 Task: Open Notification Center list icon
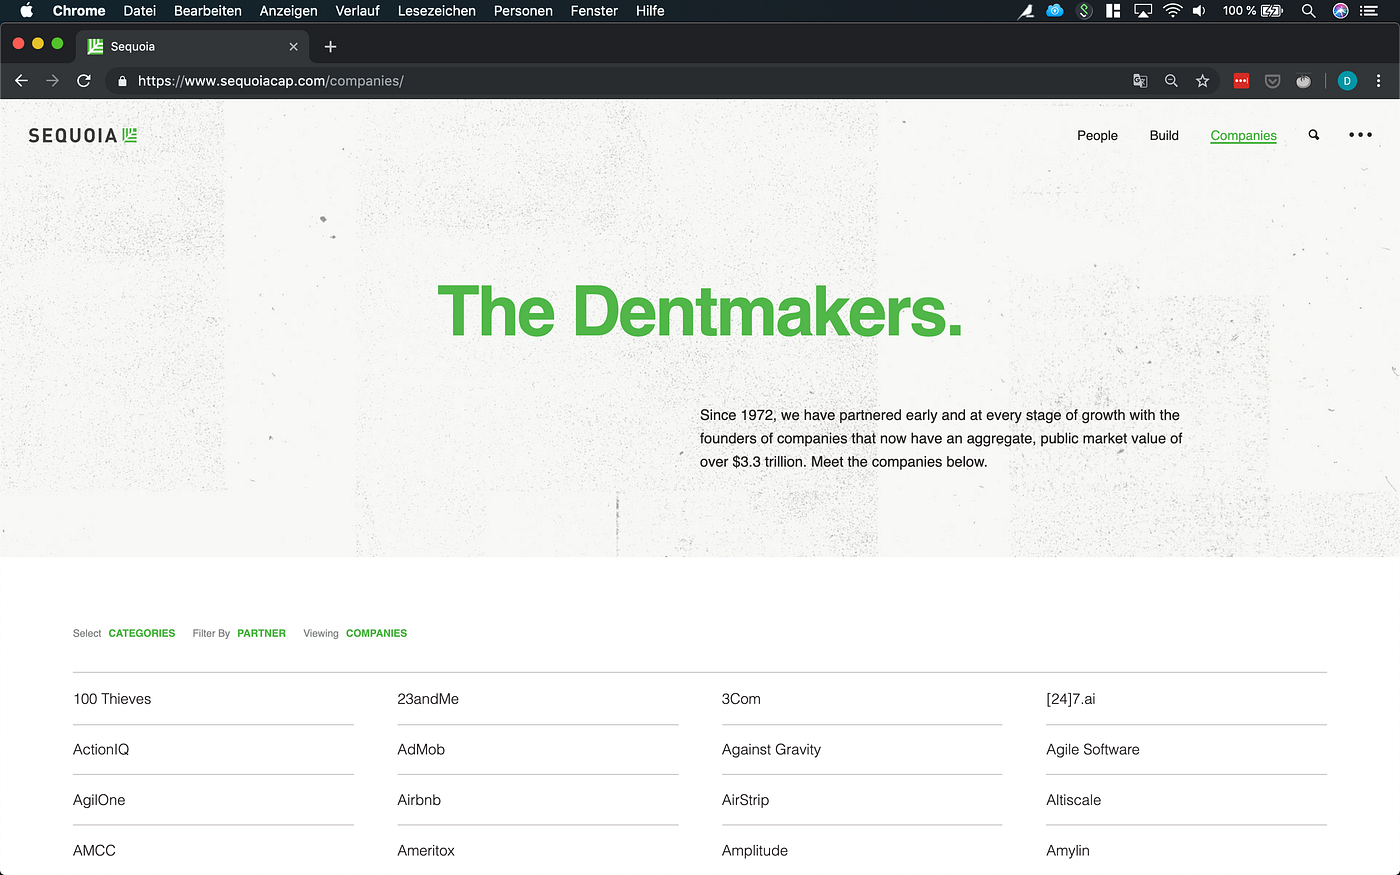pyautogui.click(x=1369, y=11)
